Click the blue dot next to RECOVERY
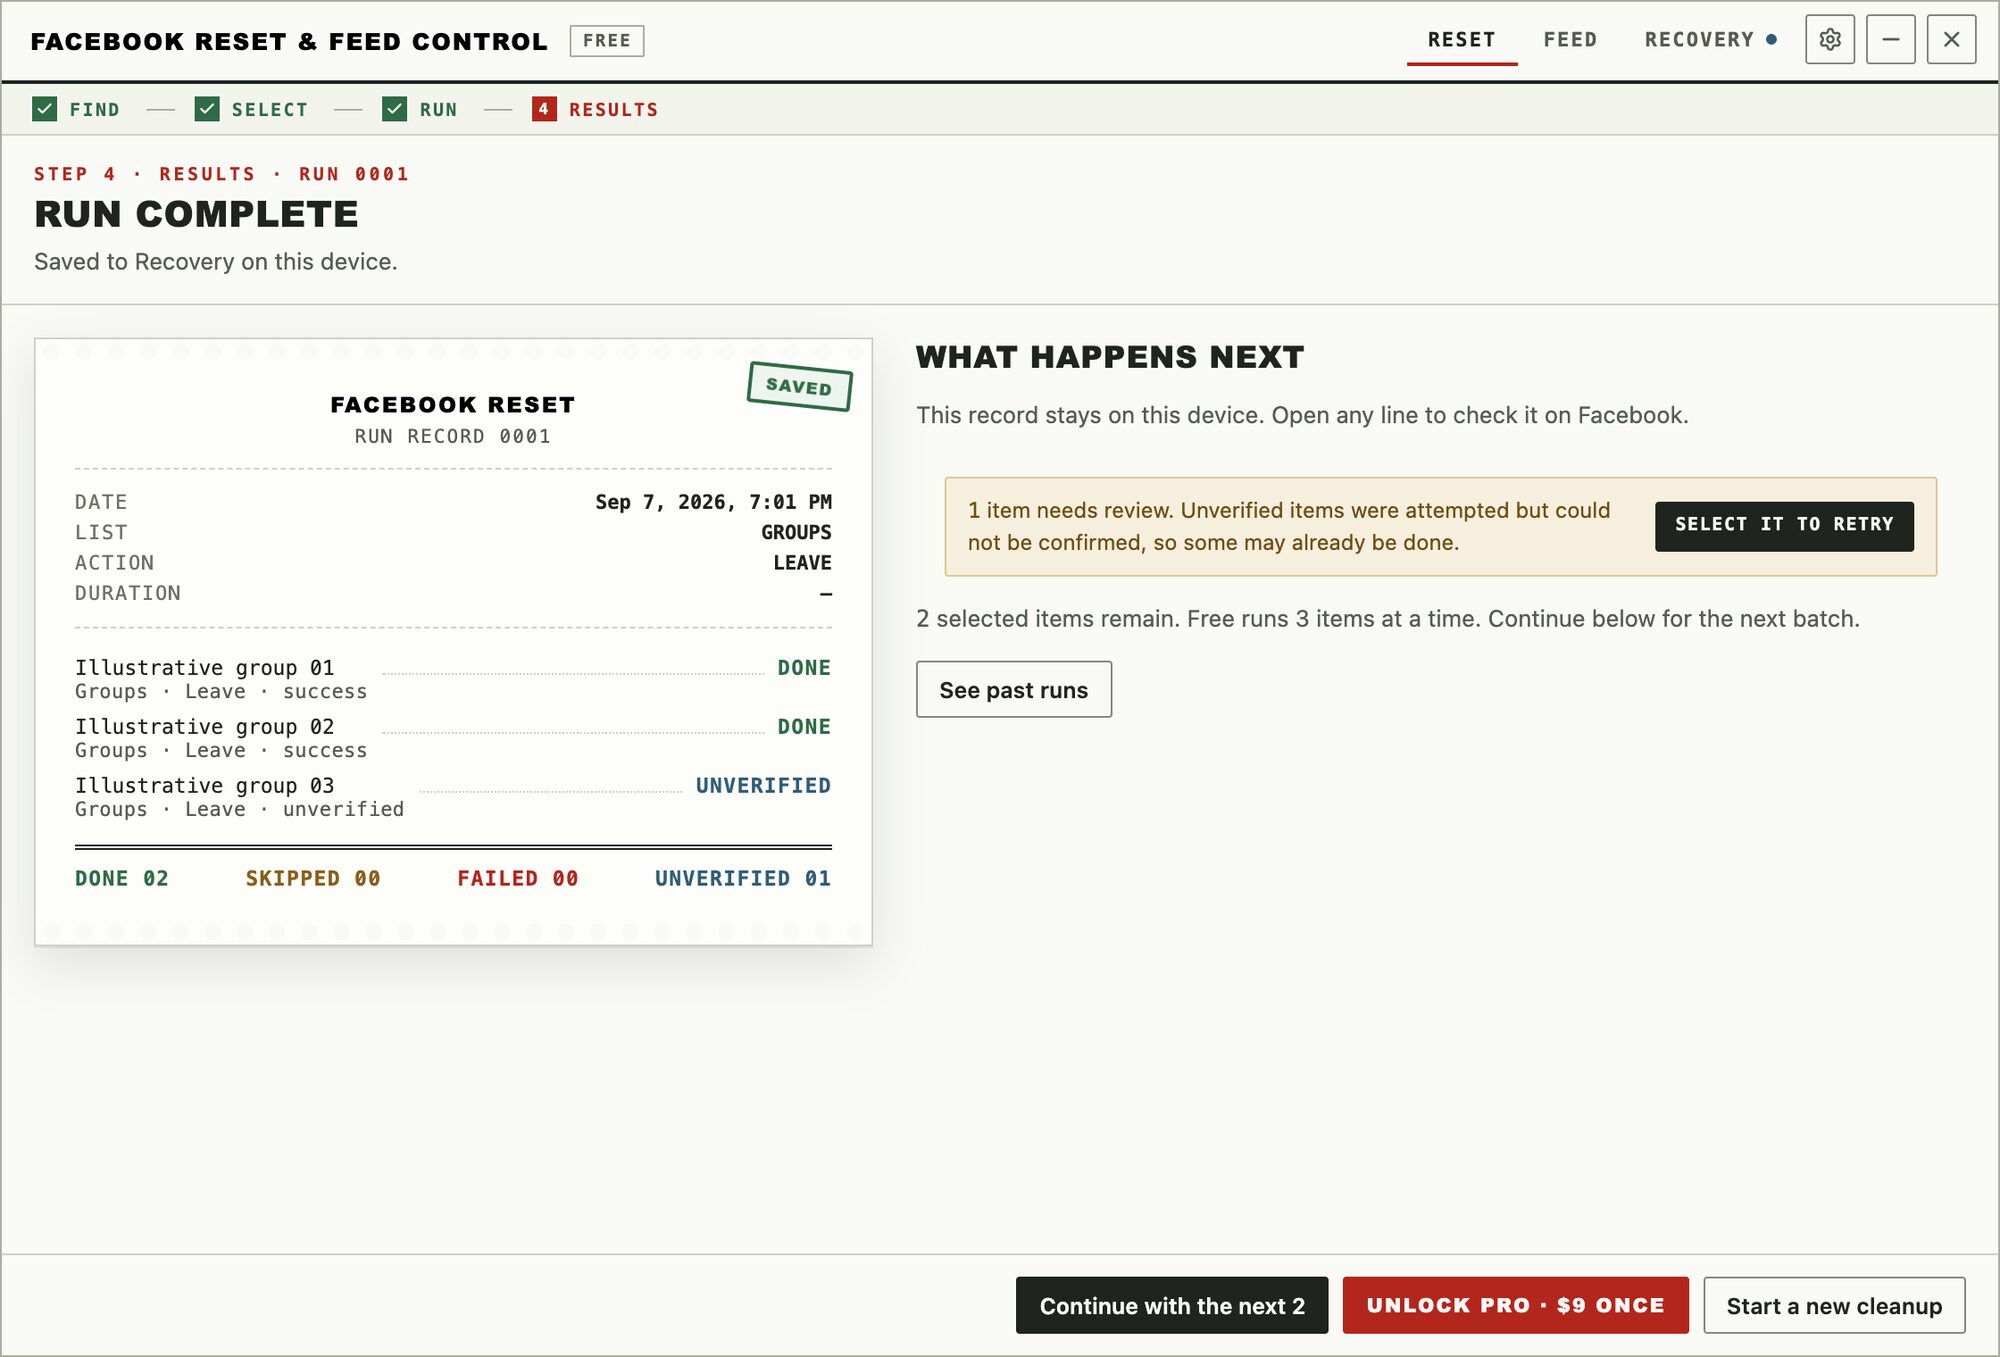The width and height of the screenshot is (2000, 1357). coord(1771,40)
